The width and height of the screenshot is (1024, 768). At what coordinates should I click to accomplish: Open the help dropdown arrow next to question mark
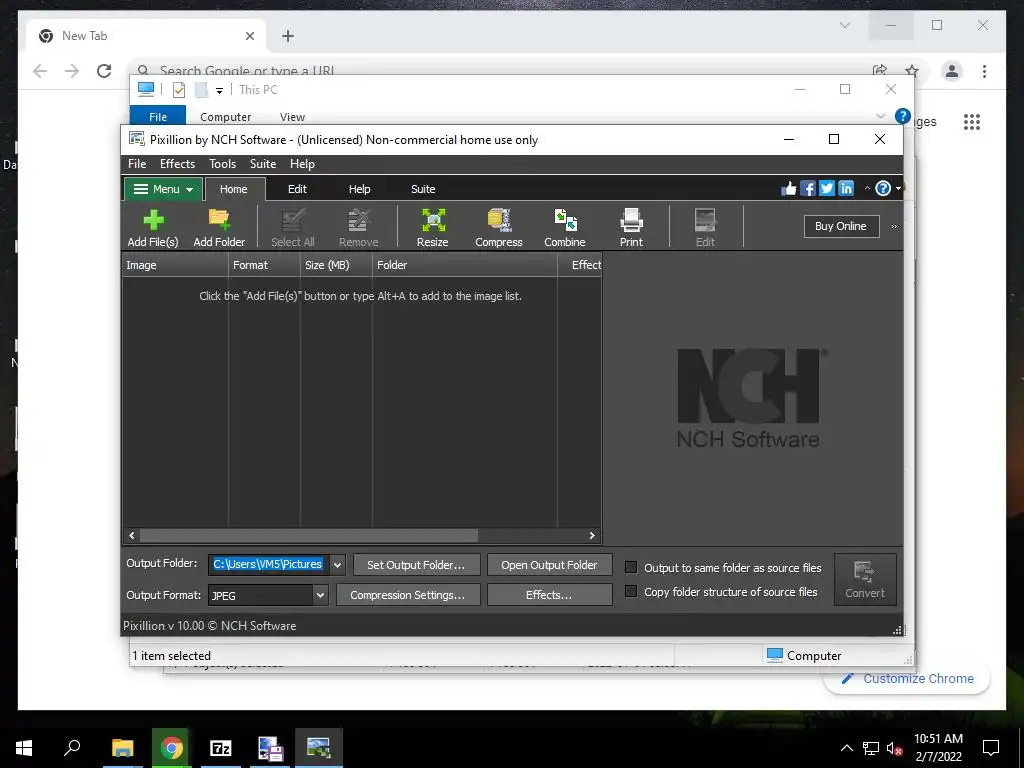[899, 189]
